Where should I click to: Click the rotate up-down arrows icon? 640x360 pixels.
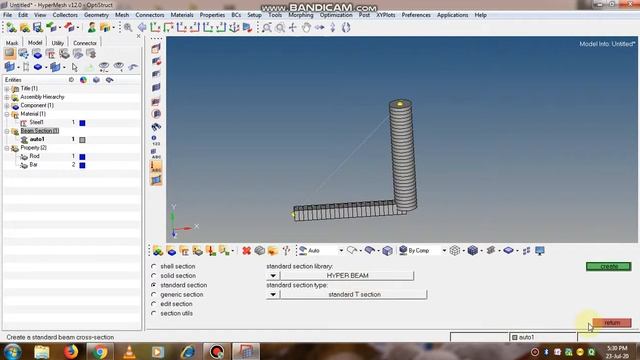coord(333,27)
